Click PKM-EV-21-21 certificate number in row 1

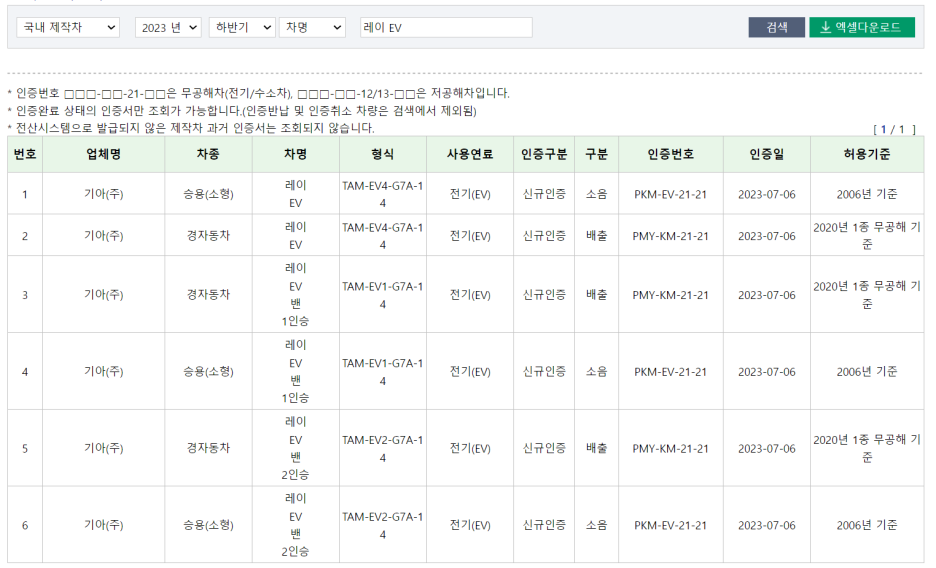670,195
